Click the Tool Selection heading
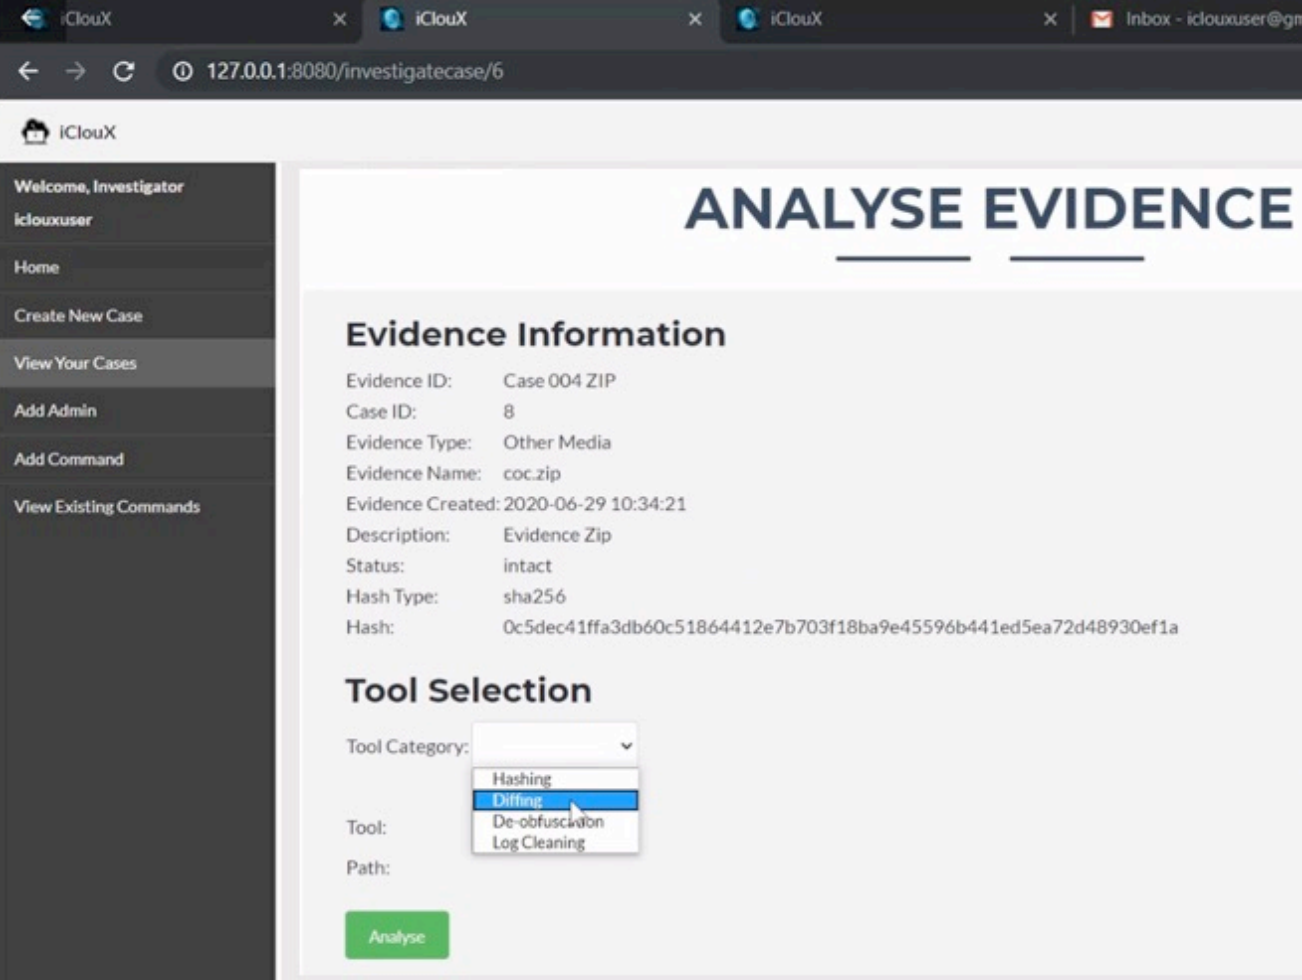Screen dimensions: 1302x980 pos(468,690)
